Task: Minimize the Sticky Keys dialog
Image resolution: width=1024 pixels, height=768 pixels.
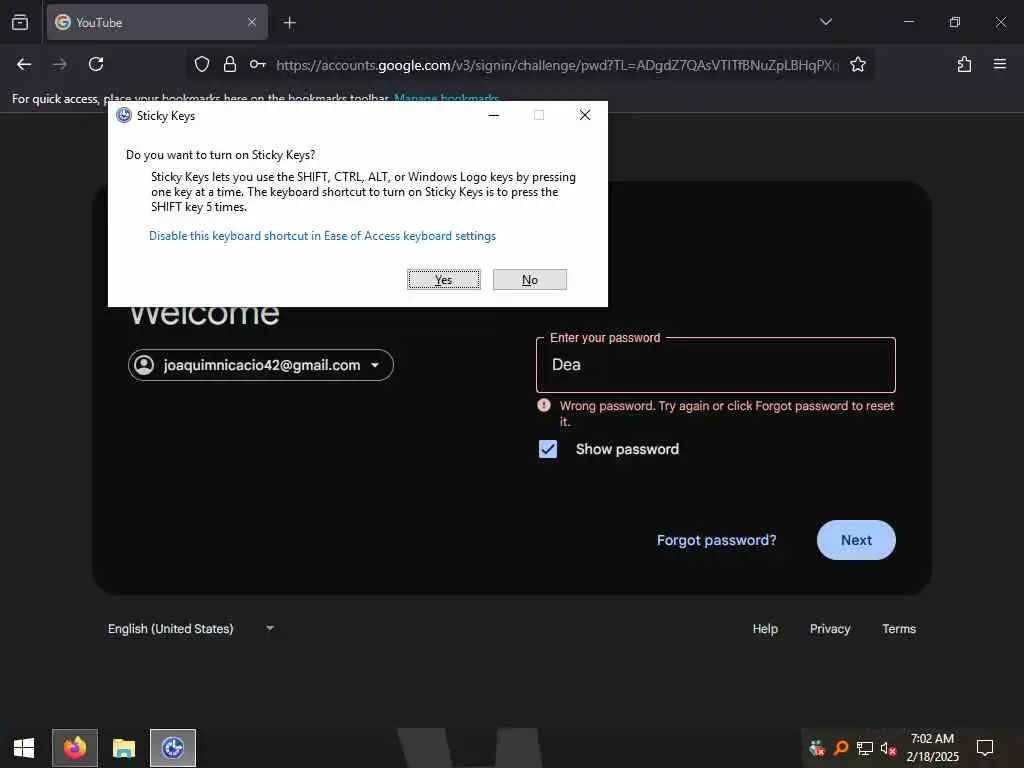Action: 494,115
